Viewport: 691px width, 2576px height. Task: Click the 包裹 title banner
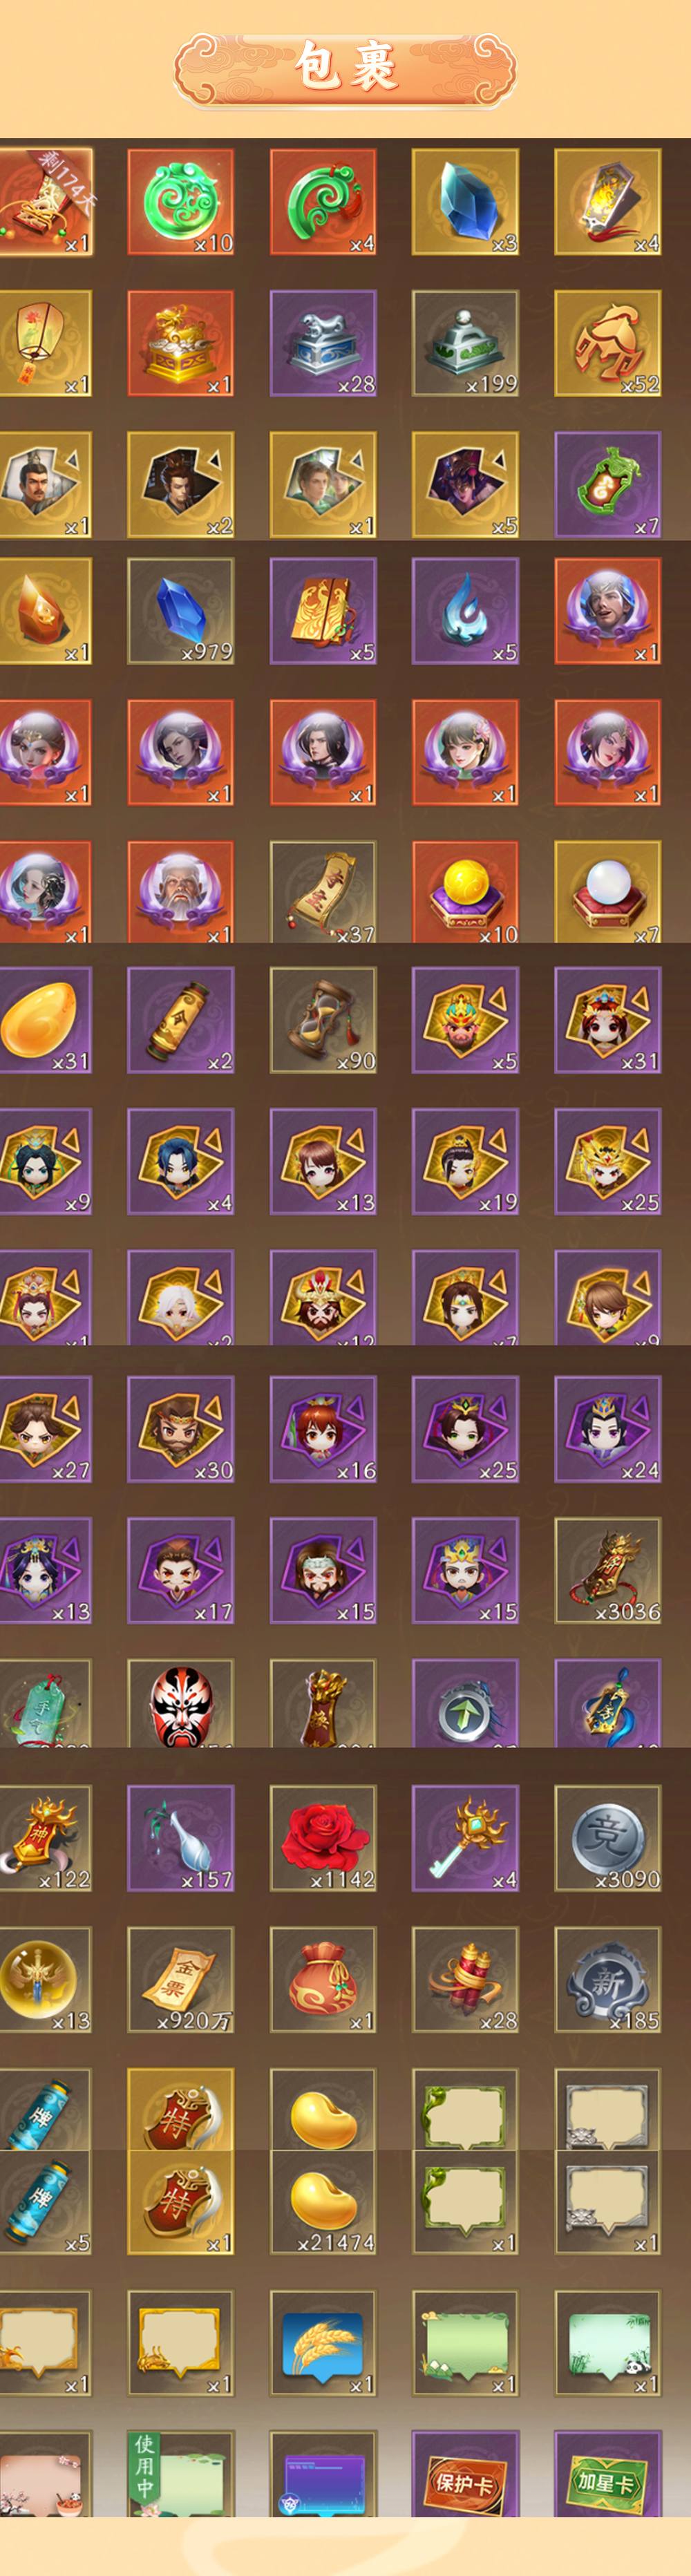click(x=345, y=68)
